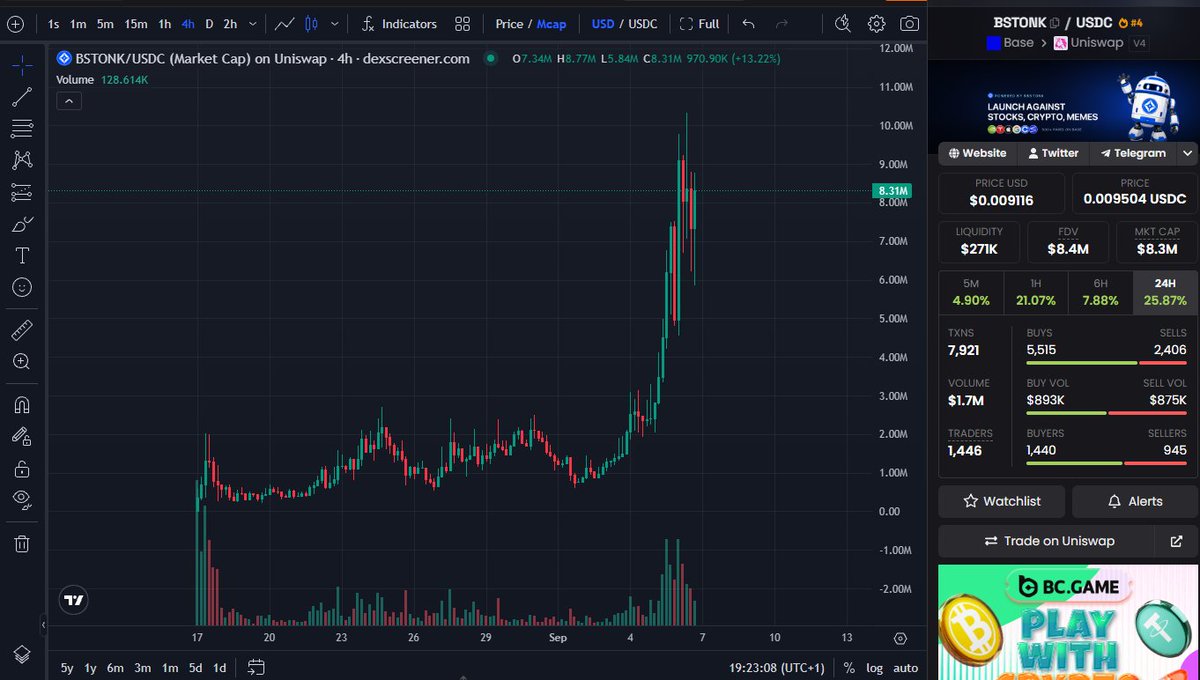
Task: Open the emoji icons tool
Action: 22,287
